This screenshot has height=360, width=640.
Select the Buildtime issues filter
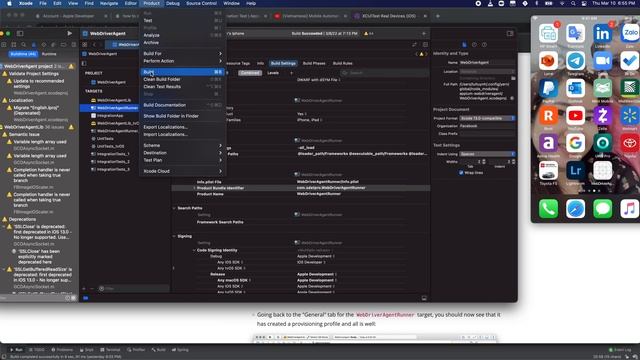(x=23, y=54)
